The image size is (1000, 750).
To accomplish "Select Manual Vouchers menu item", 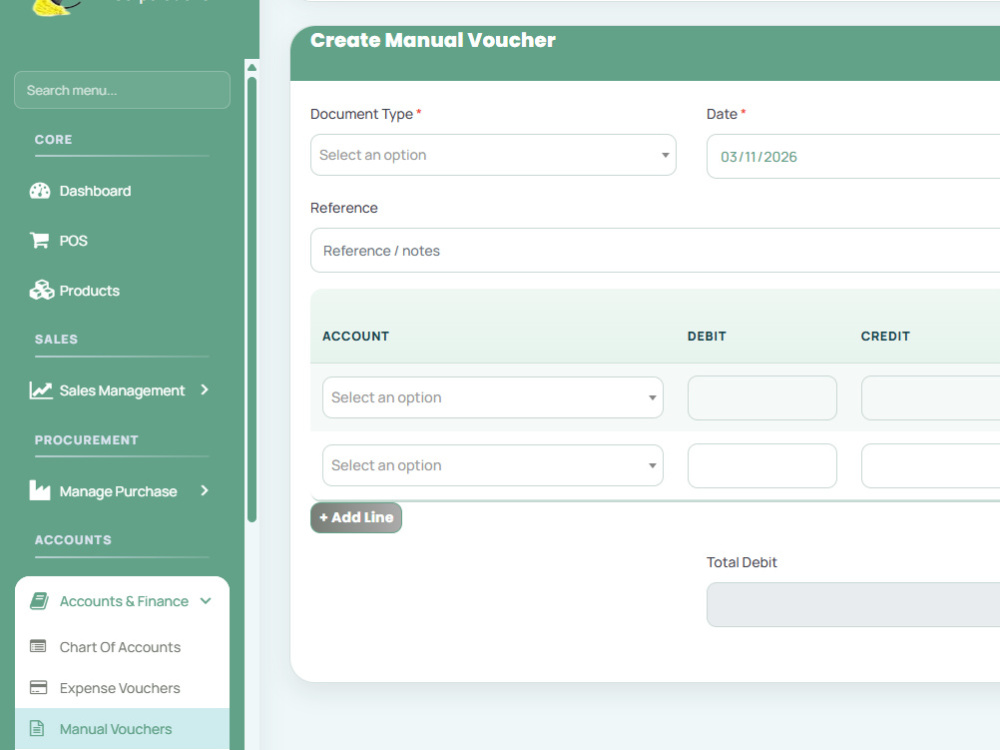I will point(122,728).
